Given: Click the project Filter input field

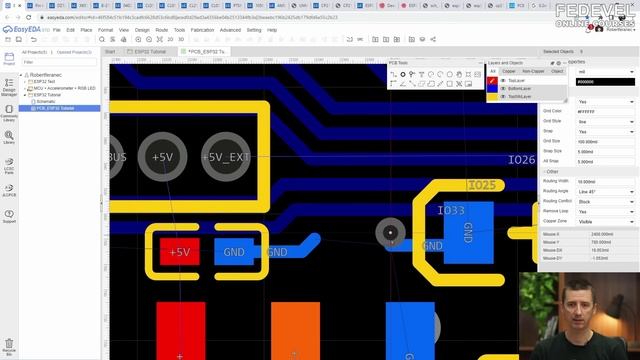Looking at the screenshot, I should pos(59,62).
